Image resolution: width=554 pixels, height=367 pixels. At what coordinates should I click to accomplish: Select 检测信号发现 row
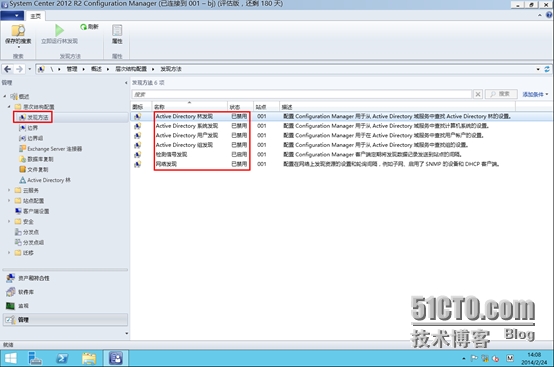pyautogui.click(x=342, y=154)
